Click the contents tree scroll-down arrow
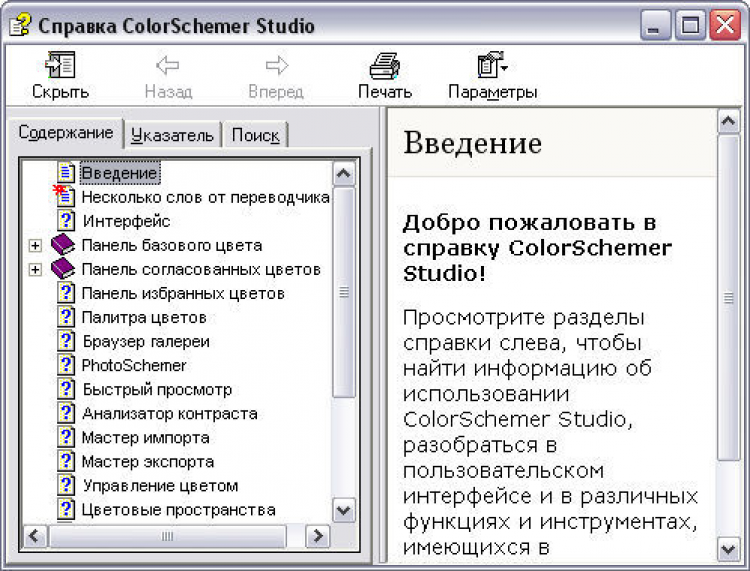The width and height of the screenshot is (750, 571). pyautogui.click(x=343, y=510)
